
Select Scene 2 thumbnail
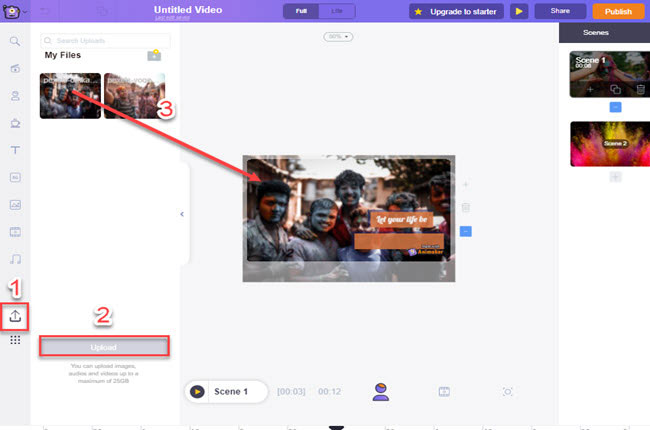[610, 144]
